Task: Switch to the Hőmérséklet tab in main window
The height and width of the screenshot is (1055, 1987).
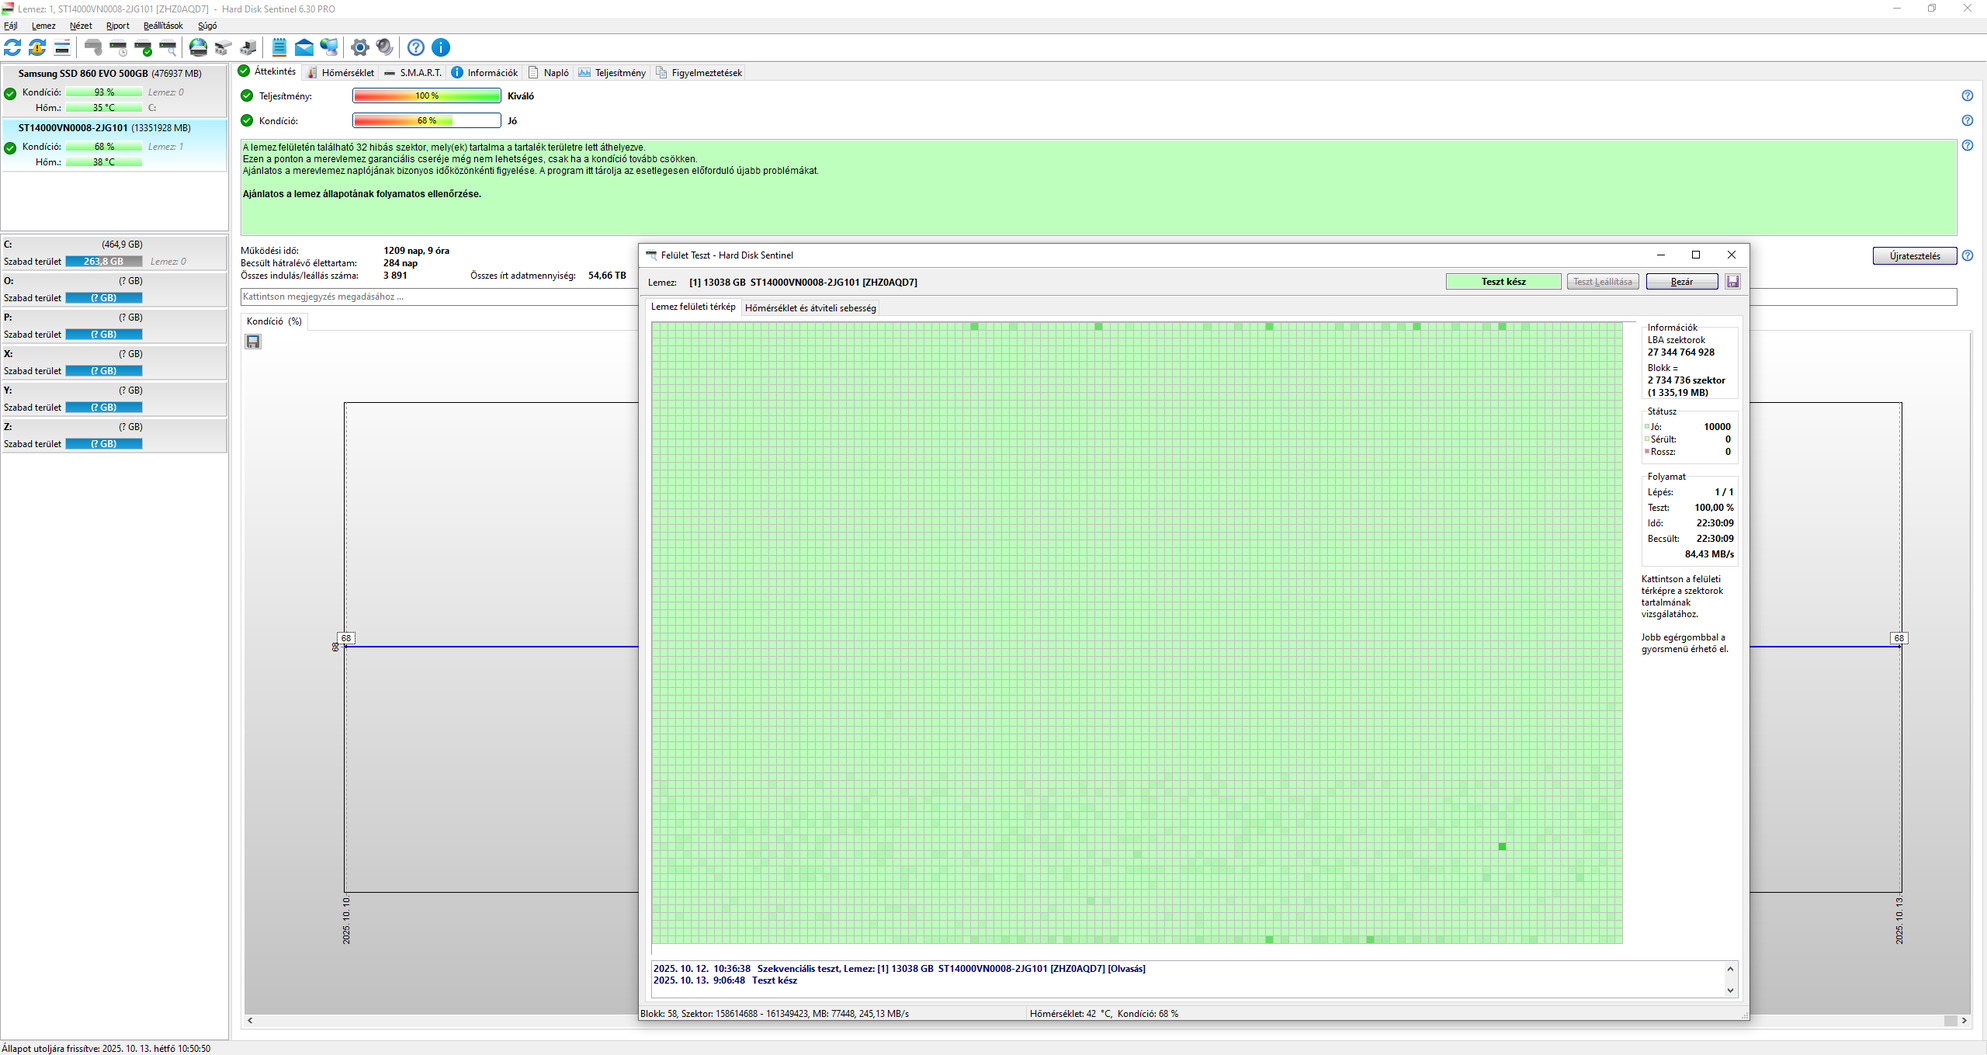Action: tap(340, 73)
